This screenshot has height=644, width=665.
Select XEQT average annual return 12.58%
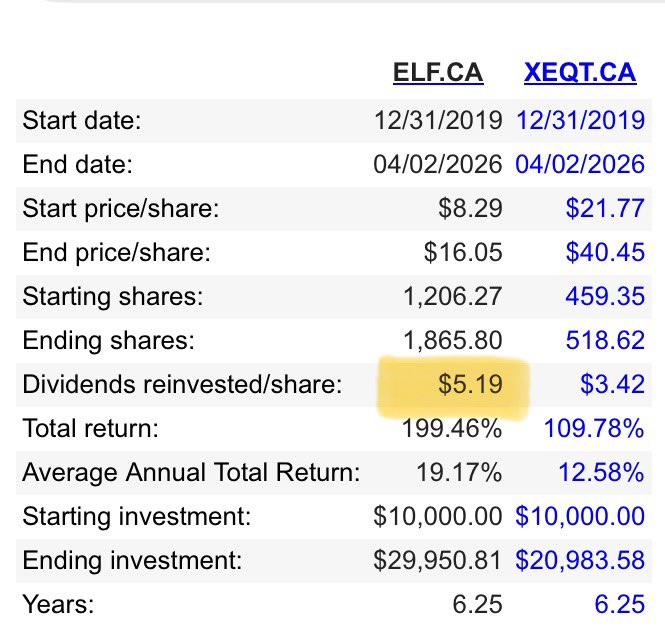pos(601,472)
